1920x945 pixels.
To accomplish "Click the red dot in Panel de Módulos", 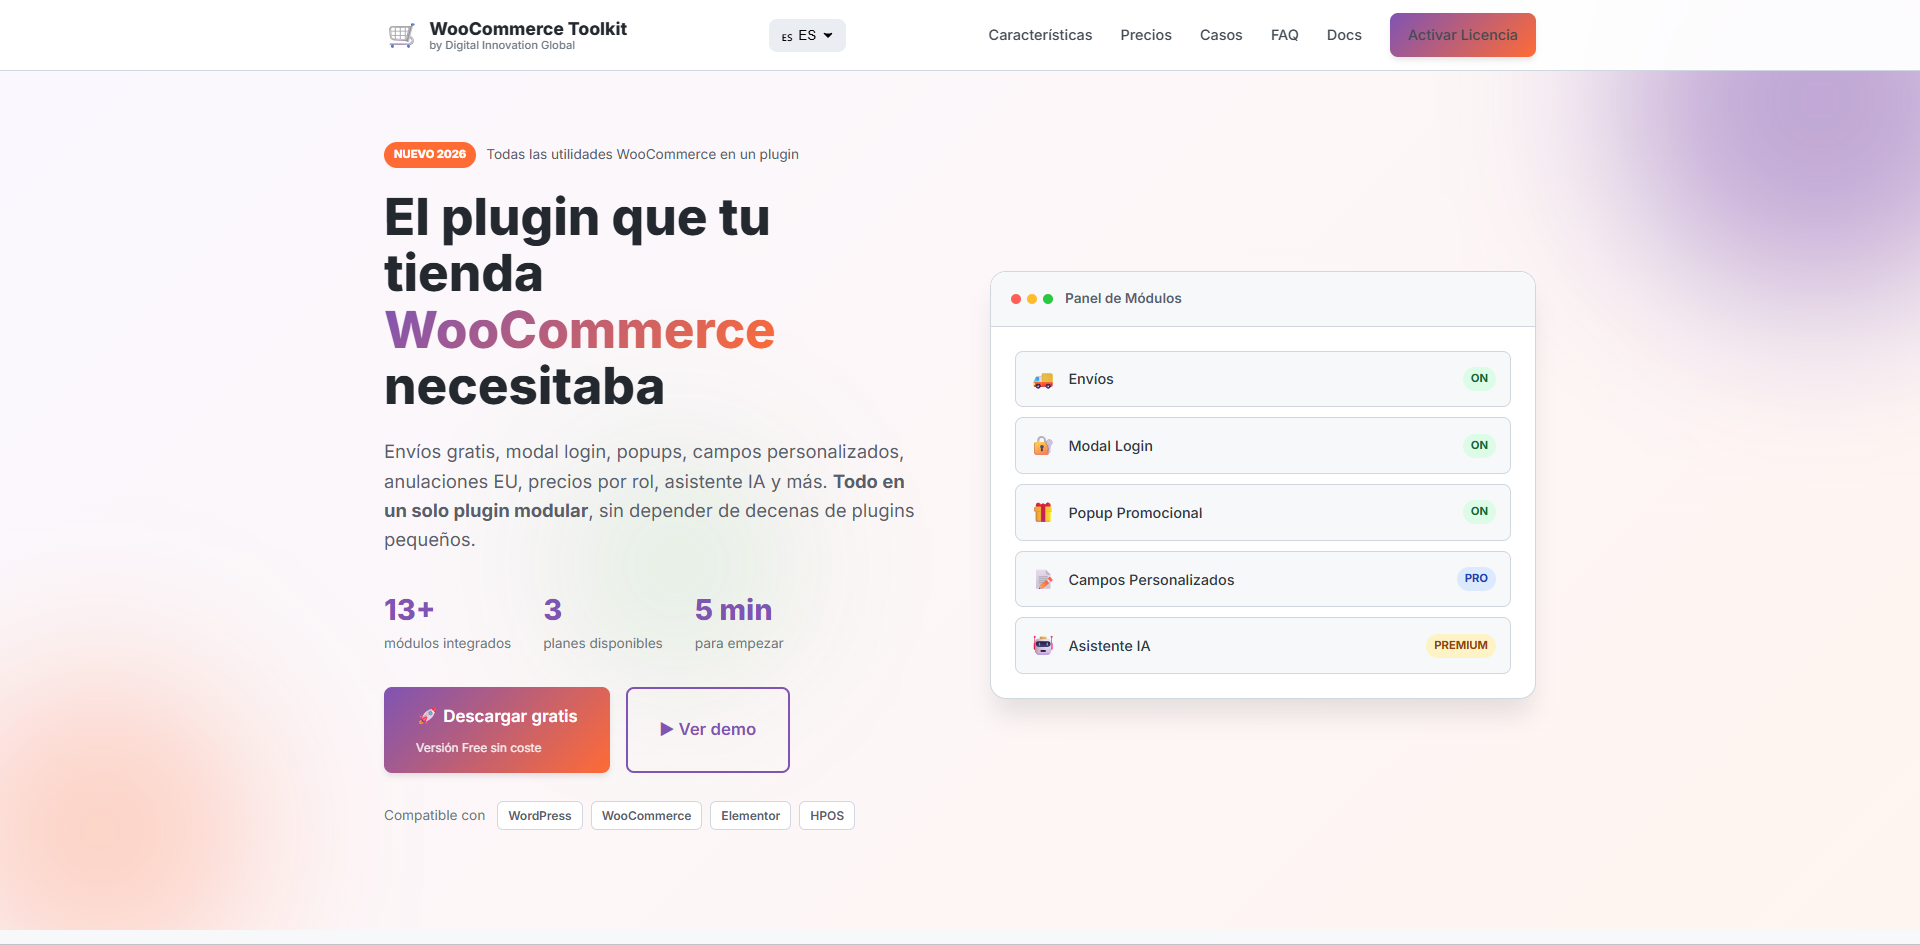I will pos(1016,299).
